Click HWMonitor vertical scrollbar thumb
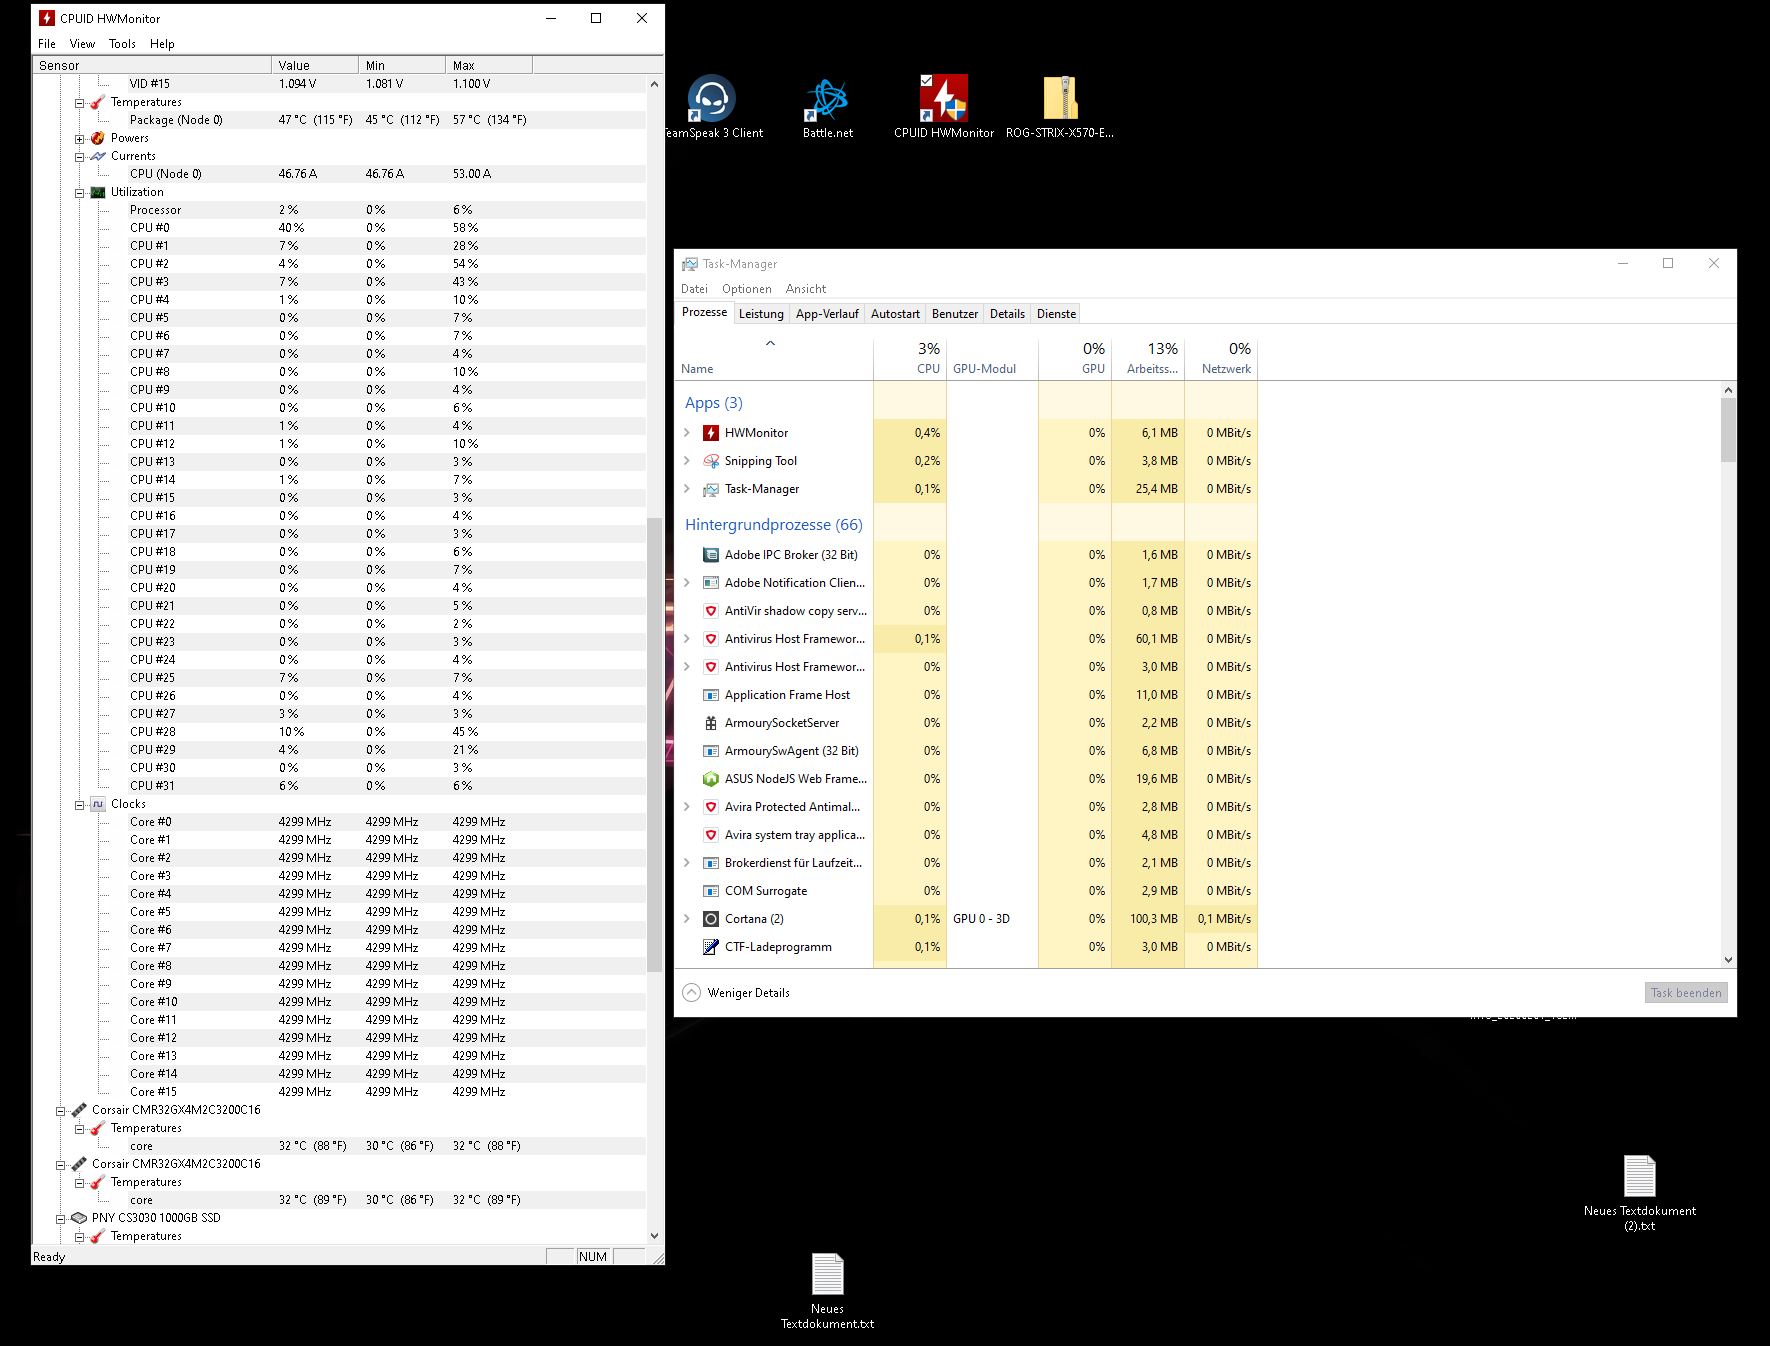The image size is (1770, 1346). coord(655,744)
